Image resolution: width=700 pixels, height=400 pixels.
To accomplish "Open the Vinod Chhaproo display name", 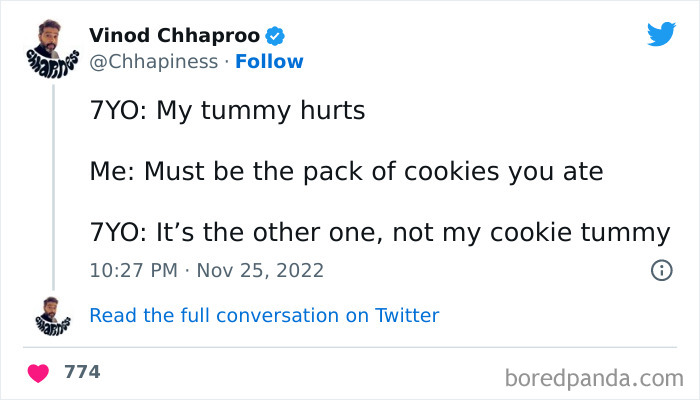I will [175, 36].
